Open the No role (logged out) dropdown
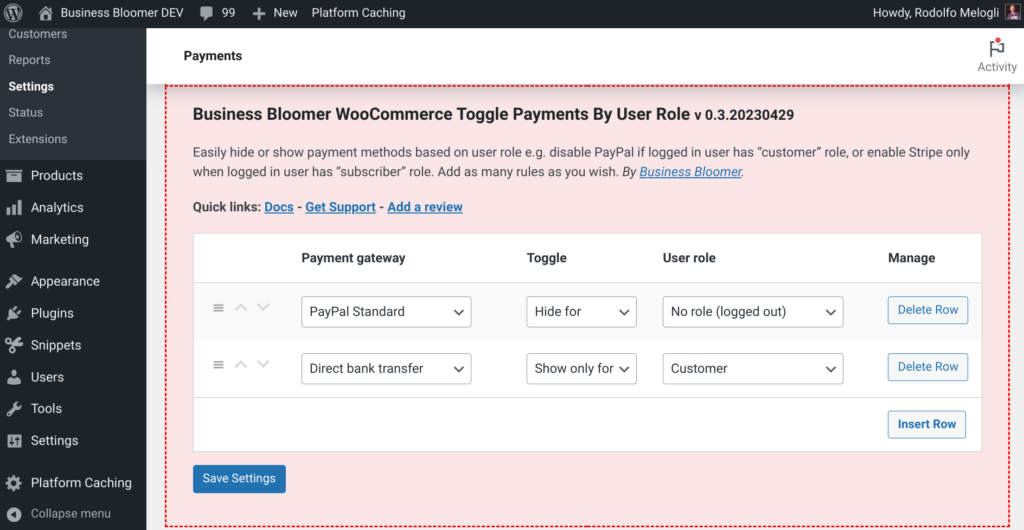1024x530 pixels. pyautogui.click(x=753, y=312)
